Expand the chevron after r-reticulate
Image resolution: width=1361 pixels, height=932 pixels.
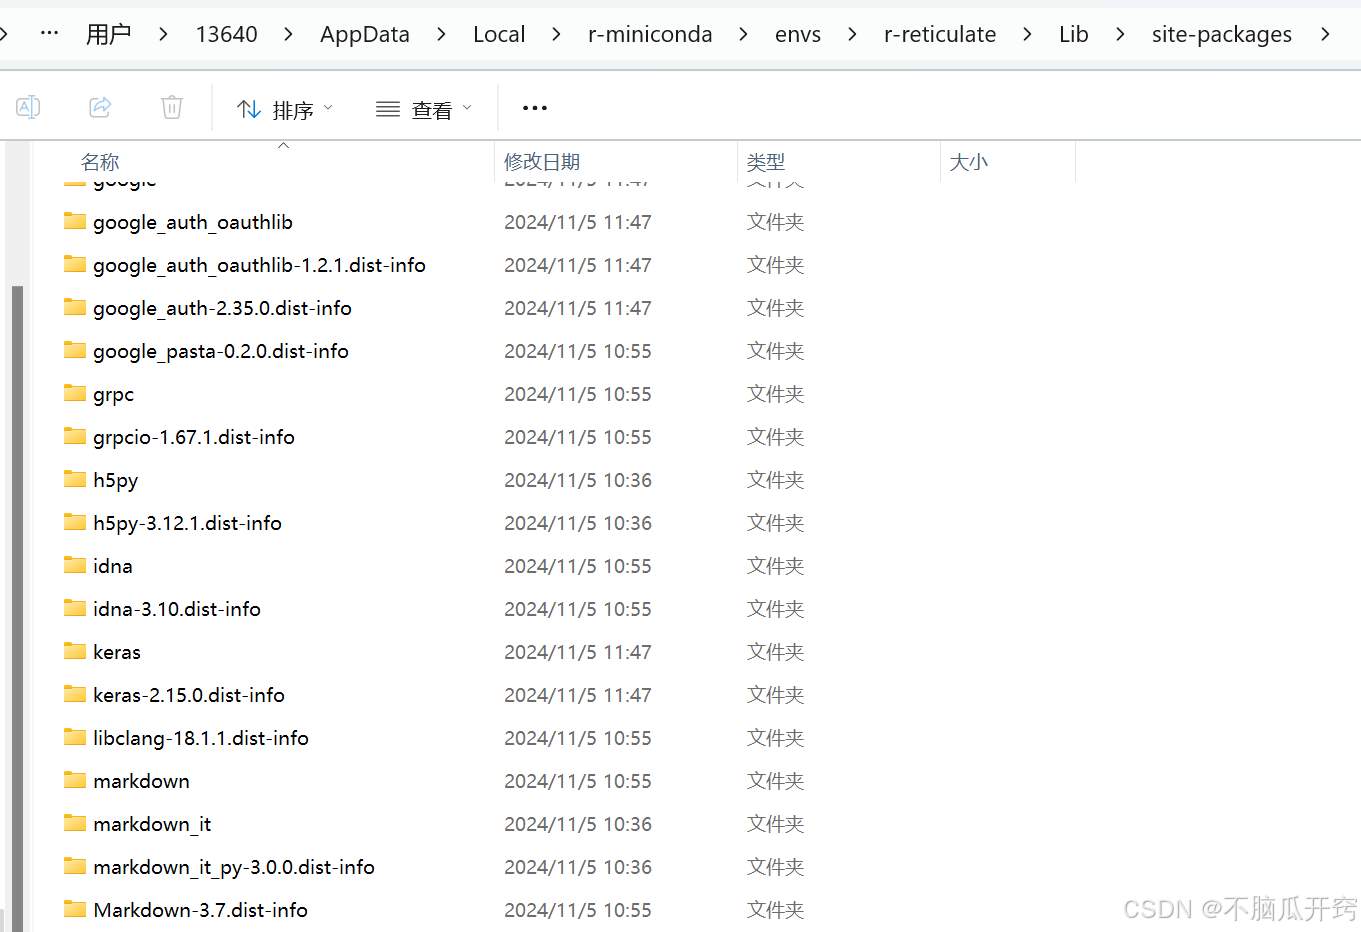pos(1027,34)
